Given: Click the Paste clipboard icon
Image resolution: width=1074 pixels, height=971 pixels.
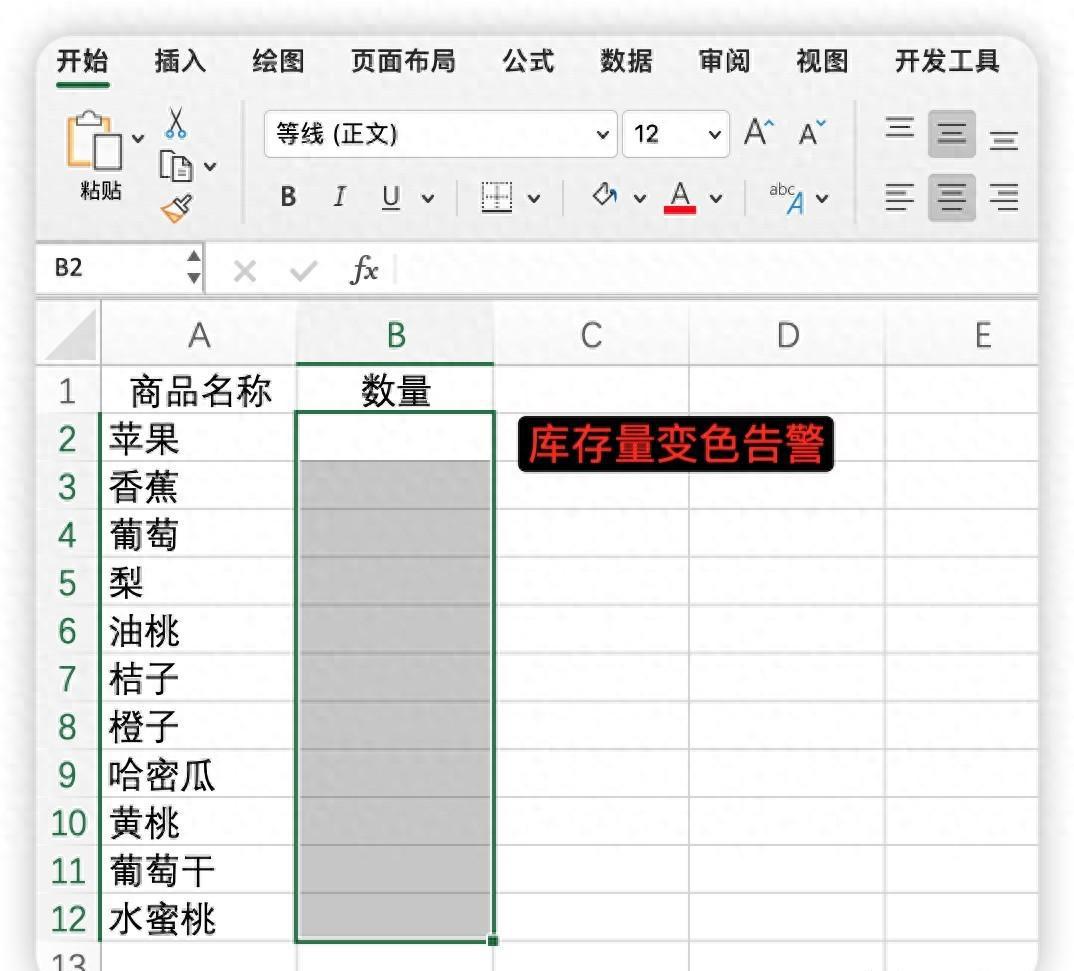Looking at the screenshot, I should tap(93, 140).
